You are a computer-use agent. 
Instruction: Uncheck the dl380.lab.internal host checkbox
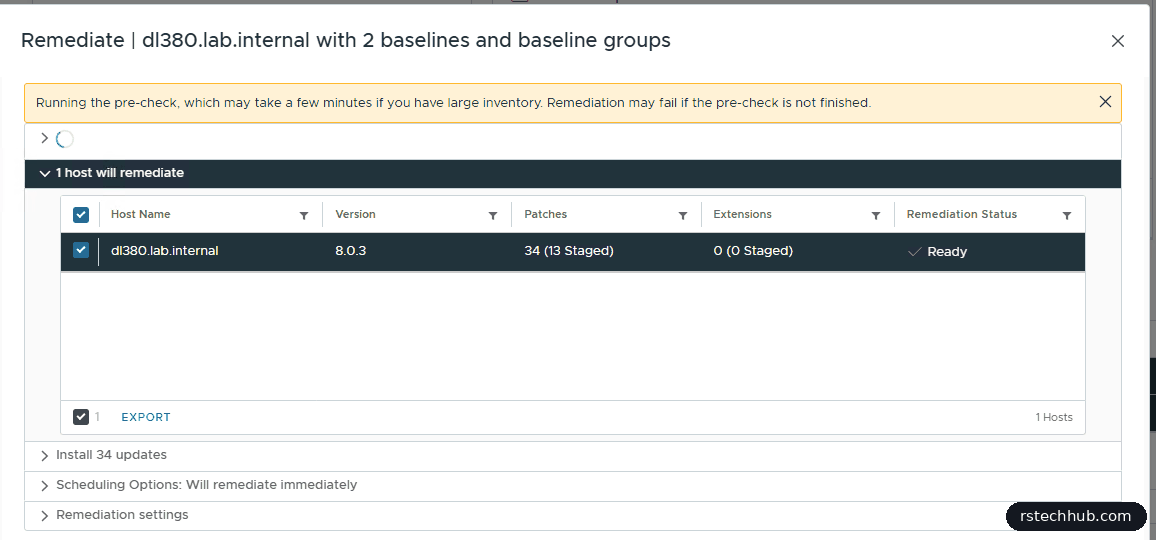click(x=81, y=251)
